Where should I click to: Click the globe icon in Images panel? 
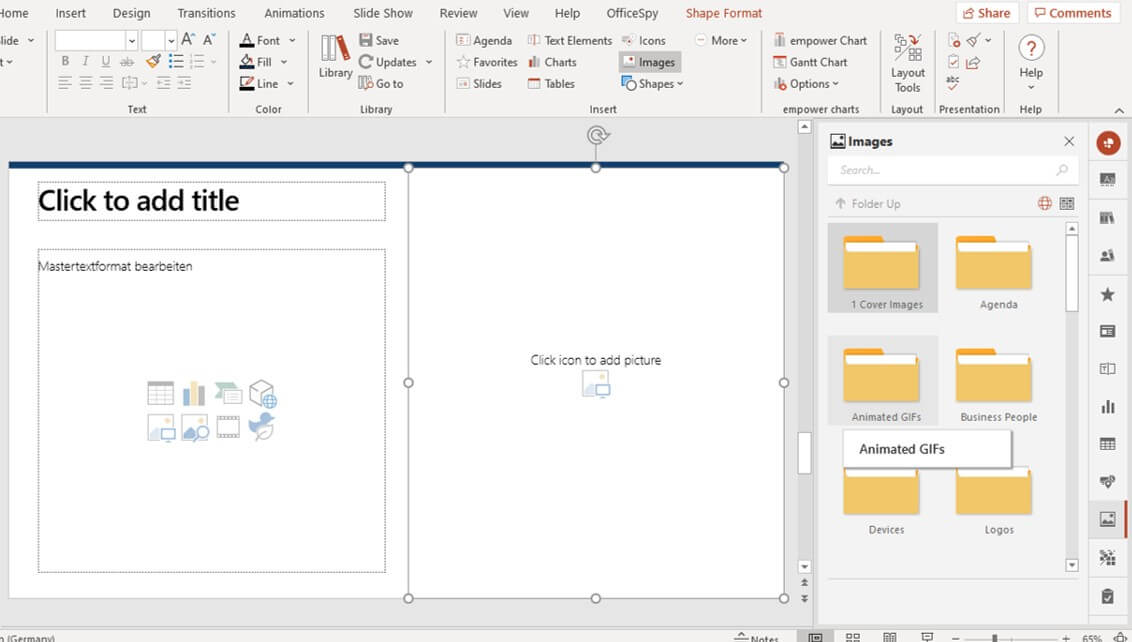coord(1044,203)
